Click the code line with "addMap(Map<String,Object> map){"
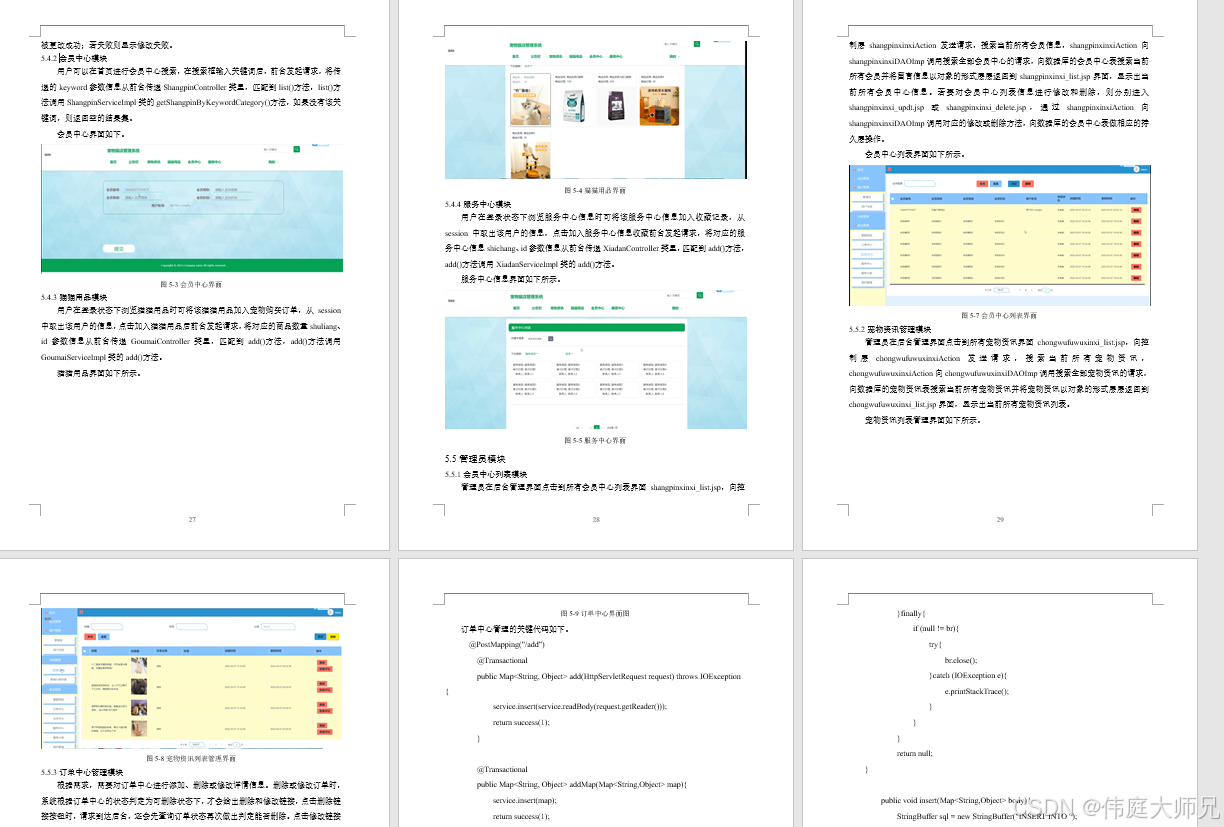Screen dimensions: 1224x827 tap(583, 785)
